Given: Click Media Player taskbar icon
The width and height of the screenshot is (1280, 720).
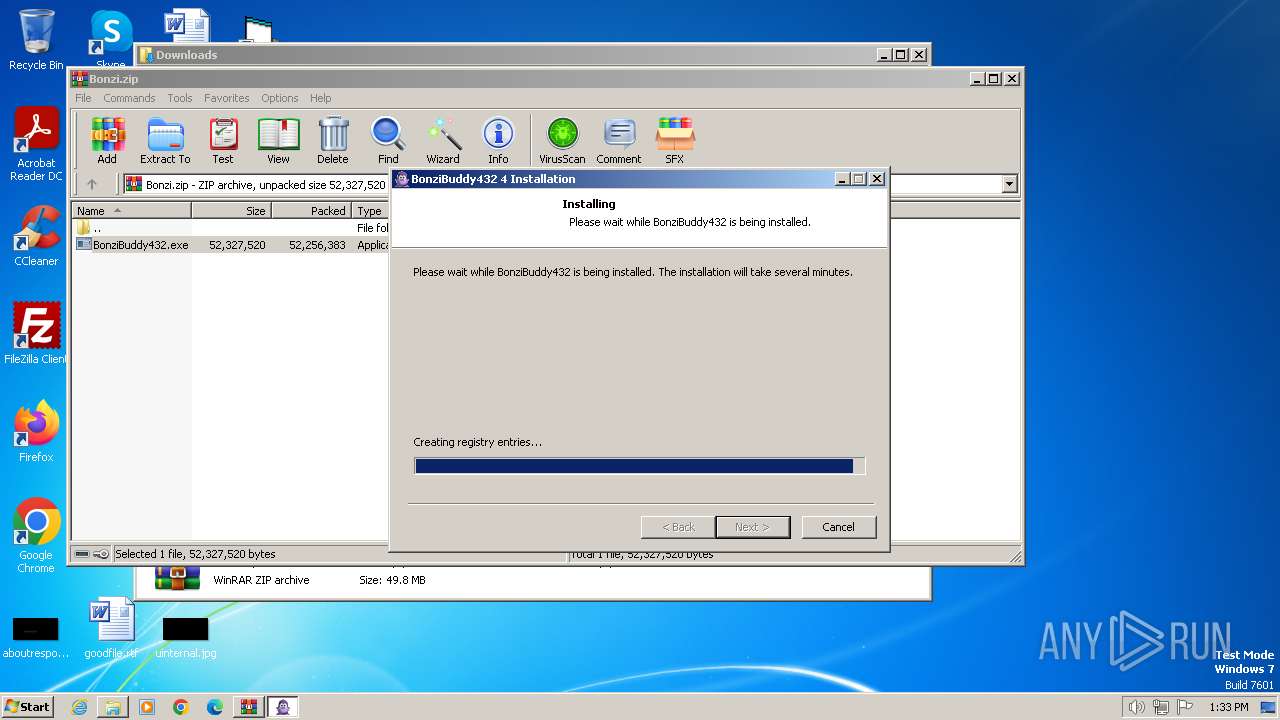Looking at the screenshot, I should tap(147, 707).
